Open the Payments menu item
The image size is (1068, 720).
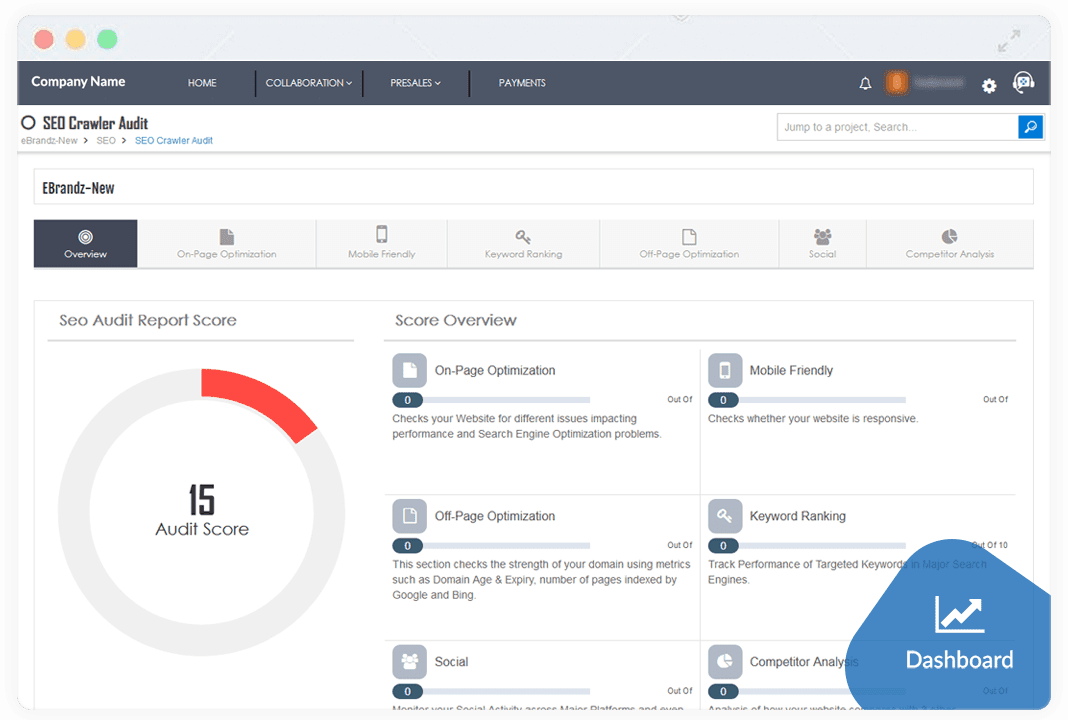click(x=522, y=83)
